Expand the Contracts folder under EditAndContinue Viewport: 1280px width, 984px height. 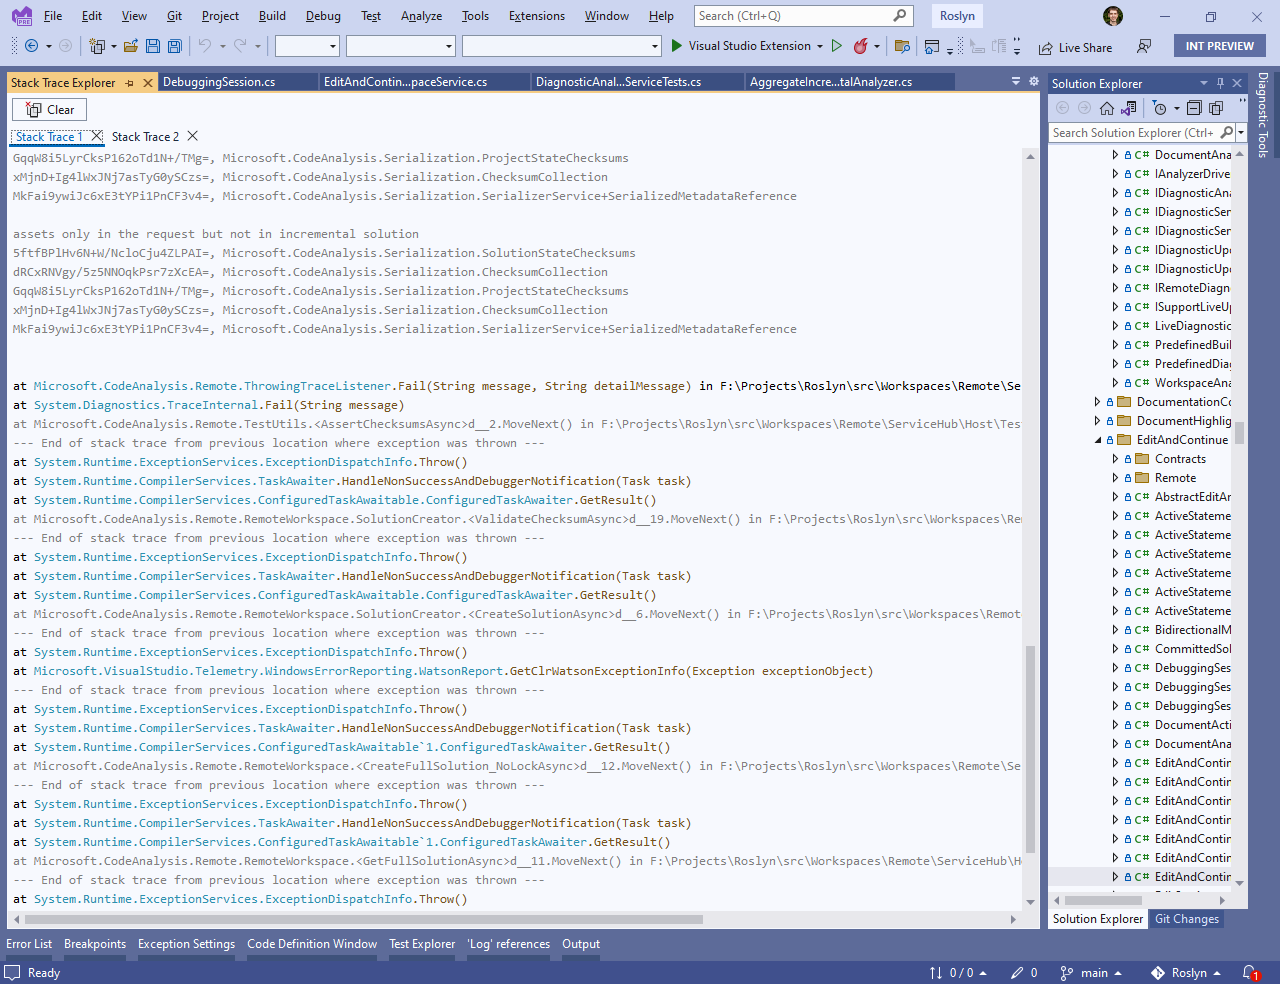[x=1115, y=458]
